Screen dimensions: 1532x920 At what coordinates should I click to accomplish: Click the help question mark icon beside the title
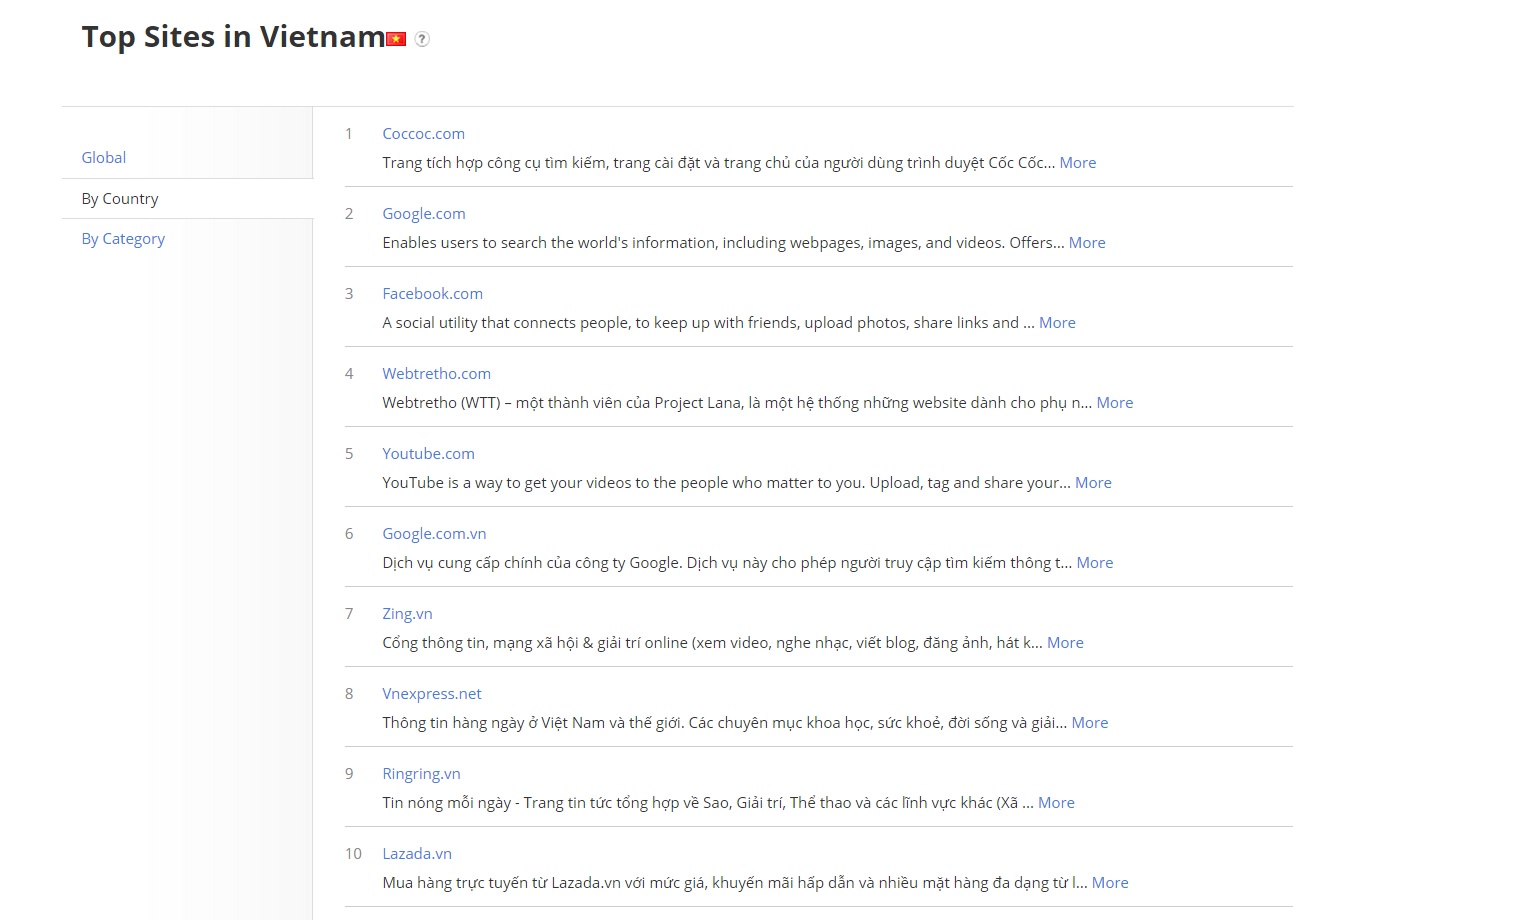[x=422, y=39]
